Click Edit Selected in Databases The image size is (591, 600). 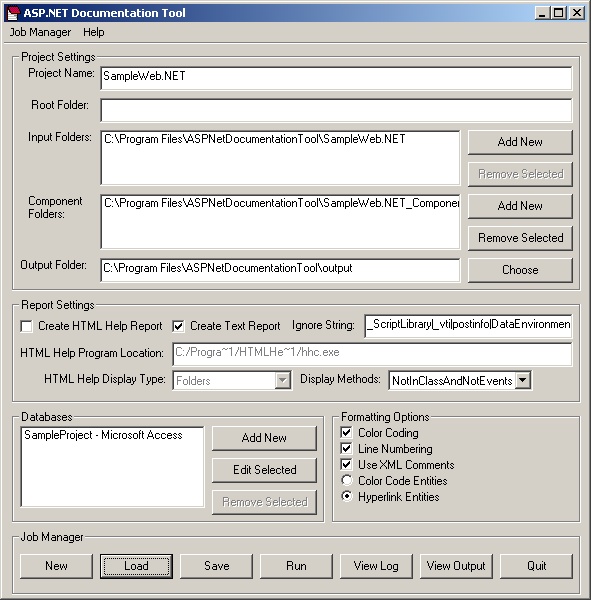click(264, 470)
